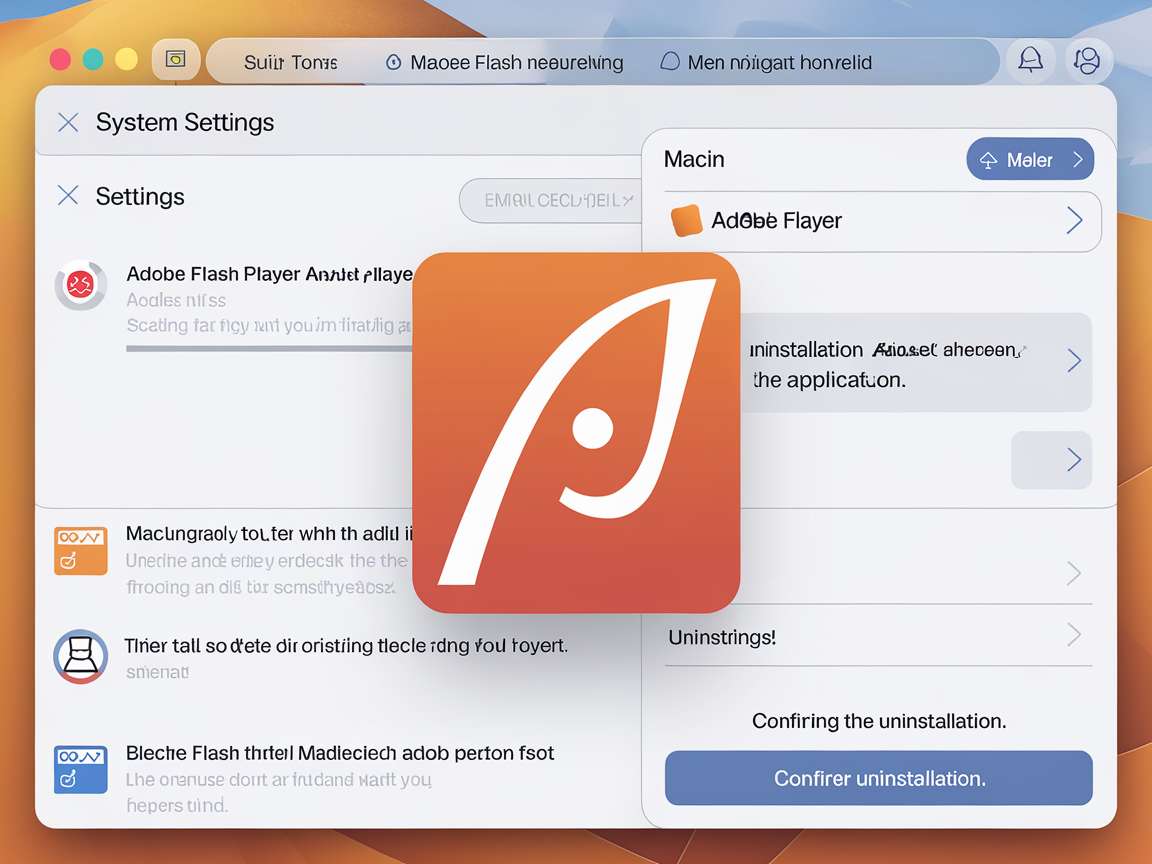Select the "Suiir" tab in the top bar
The image size is (1152, 864).
click(290, 62)
